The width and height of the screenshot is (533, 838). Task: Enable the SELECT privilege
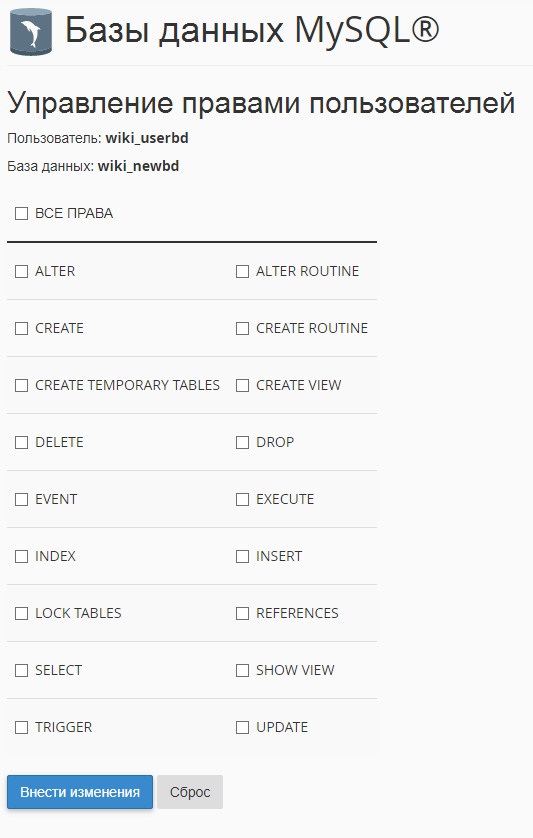[21, 670]
